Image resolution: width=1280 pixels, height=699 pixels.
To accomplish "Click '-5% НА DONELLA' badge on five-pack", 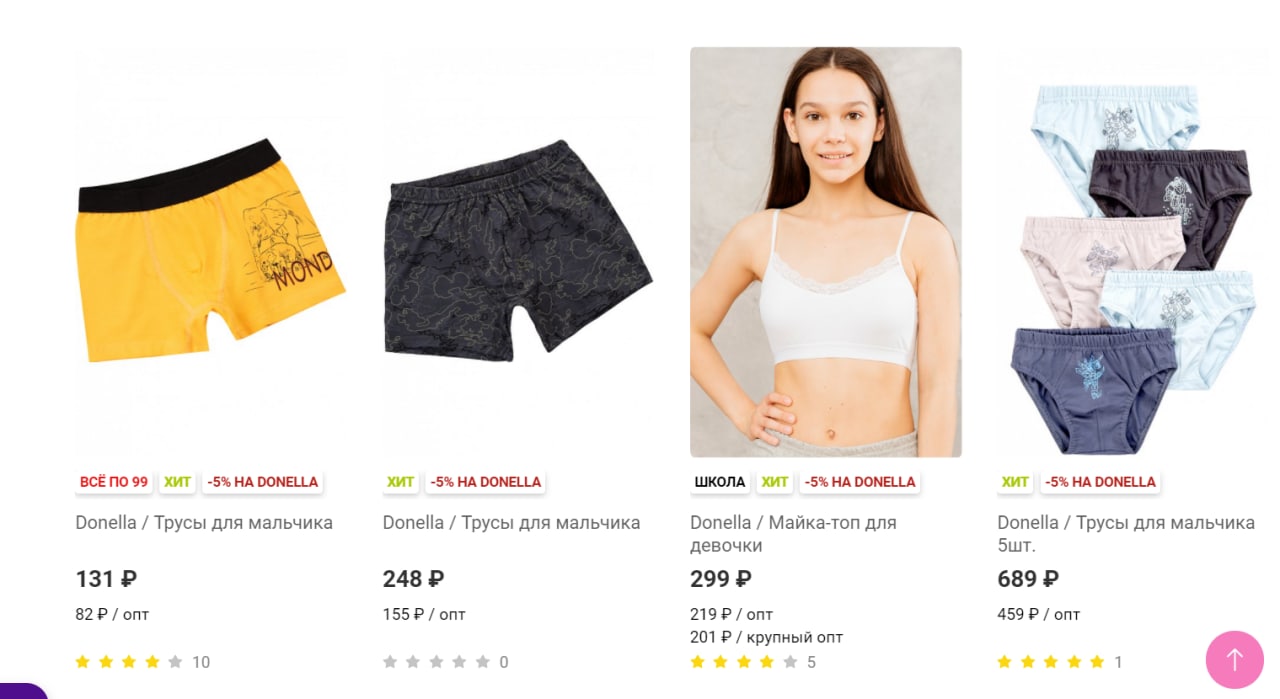I will pos(1100,482).
